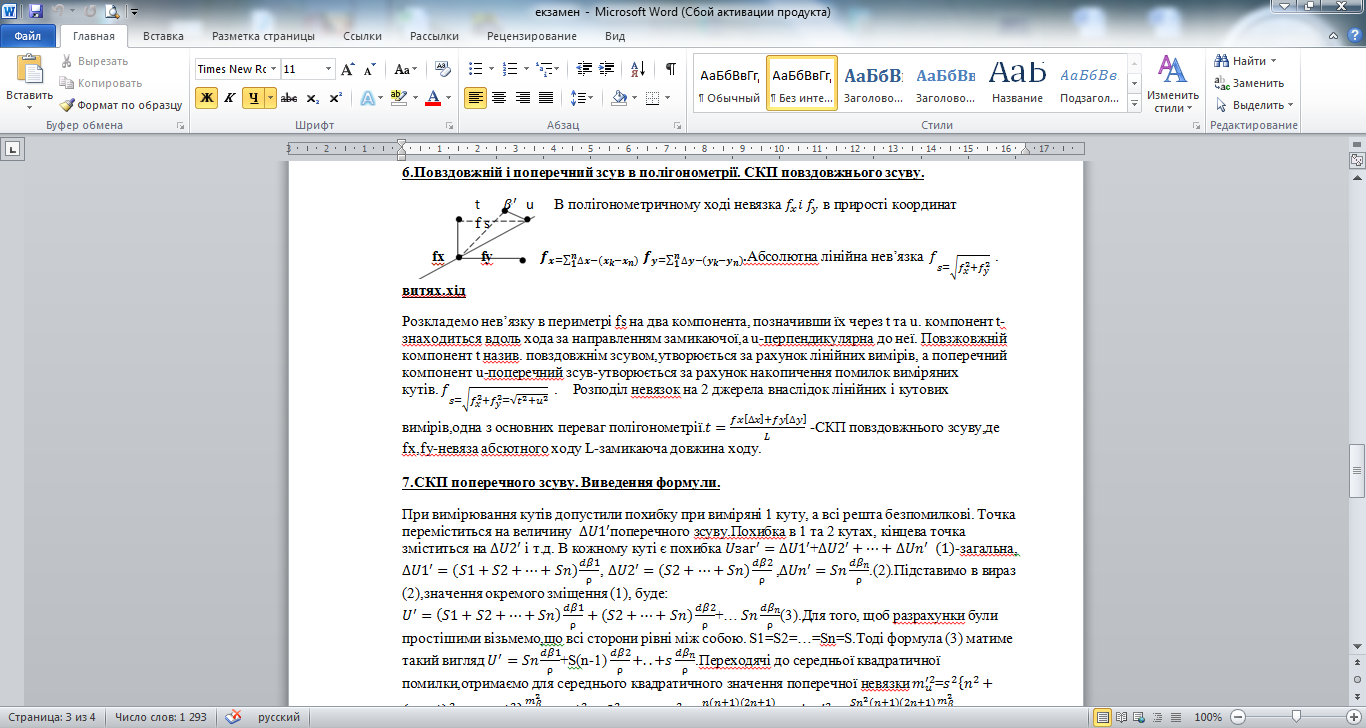1366x728 pixels.
Task: Open the References (Ссылки) tab
Action: click(362, 36)
